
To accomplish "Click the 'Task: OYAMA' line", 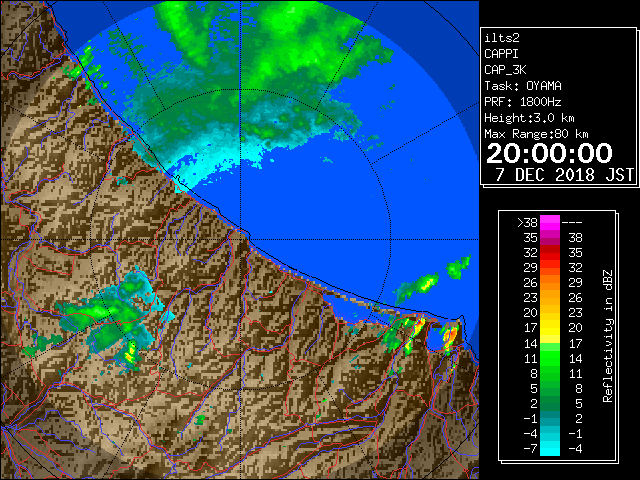I will [523, 86].
